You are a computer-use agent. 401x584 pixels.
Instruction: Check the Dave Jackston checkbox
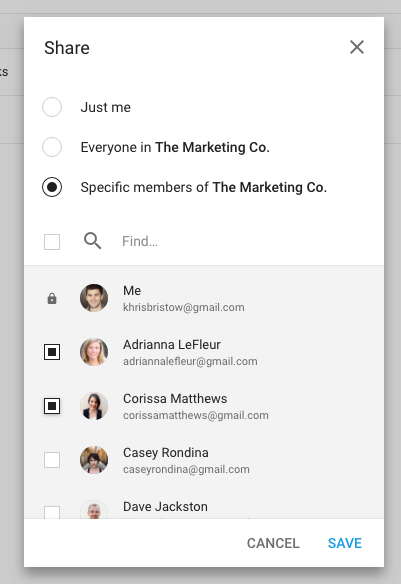(x=52, y=512)
